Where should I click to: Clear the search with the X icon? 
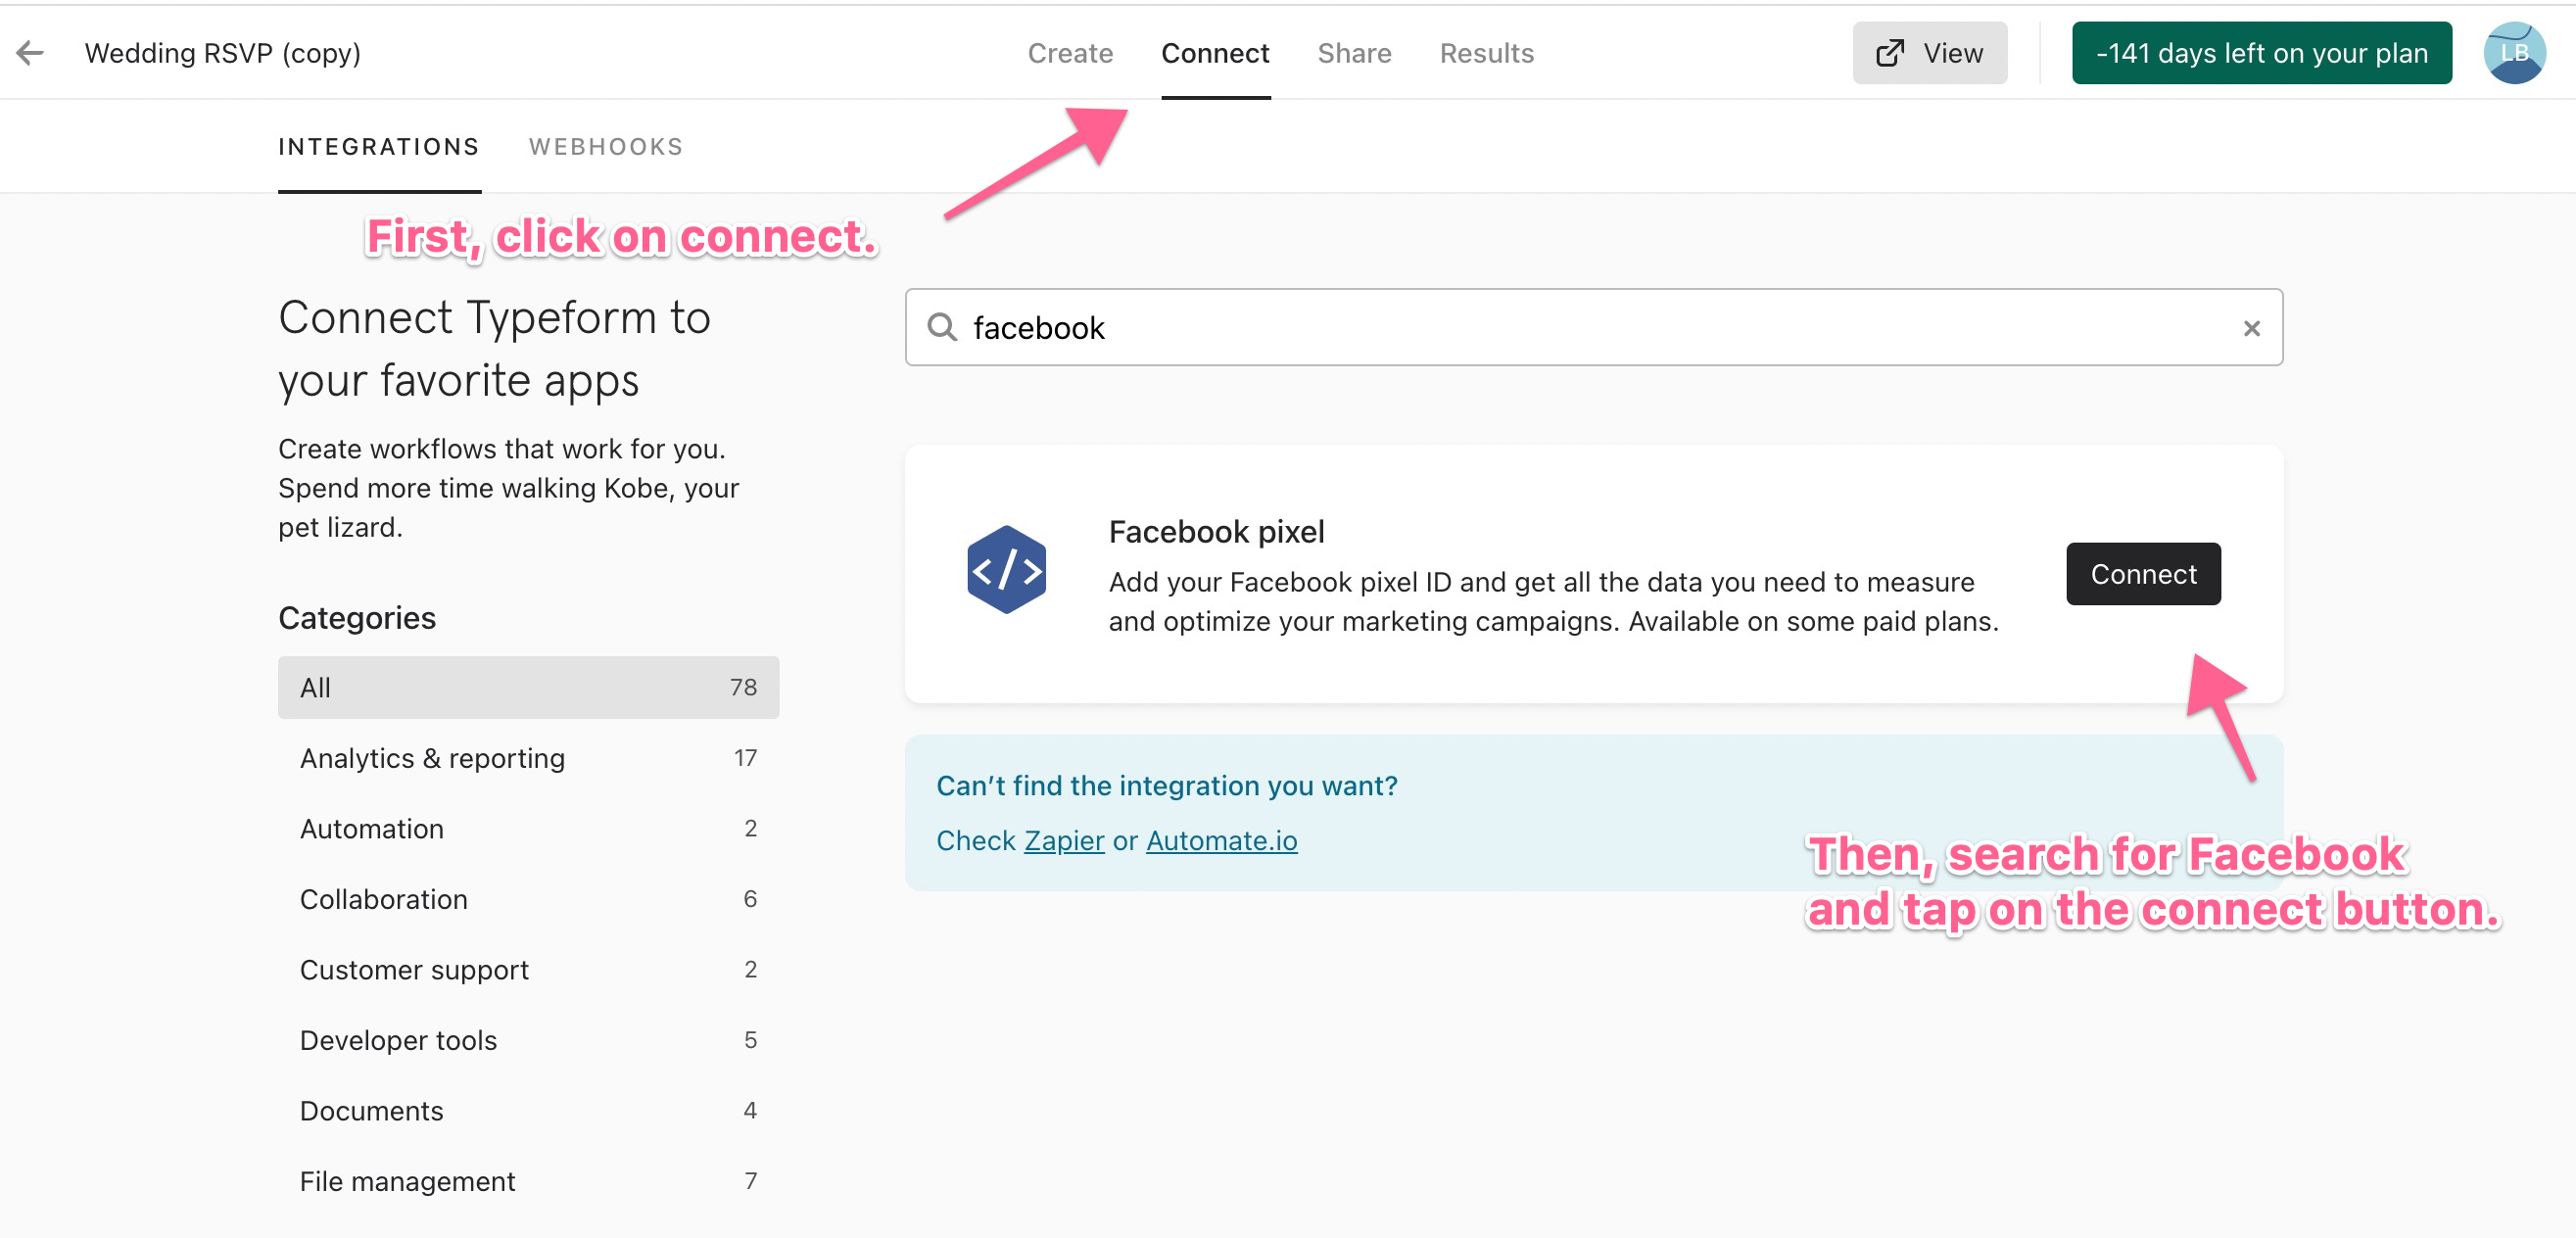2251,328
